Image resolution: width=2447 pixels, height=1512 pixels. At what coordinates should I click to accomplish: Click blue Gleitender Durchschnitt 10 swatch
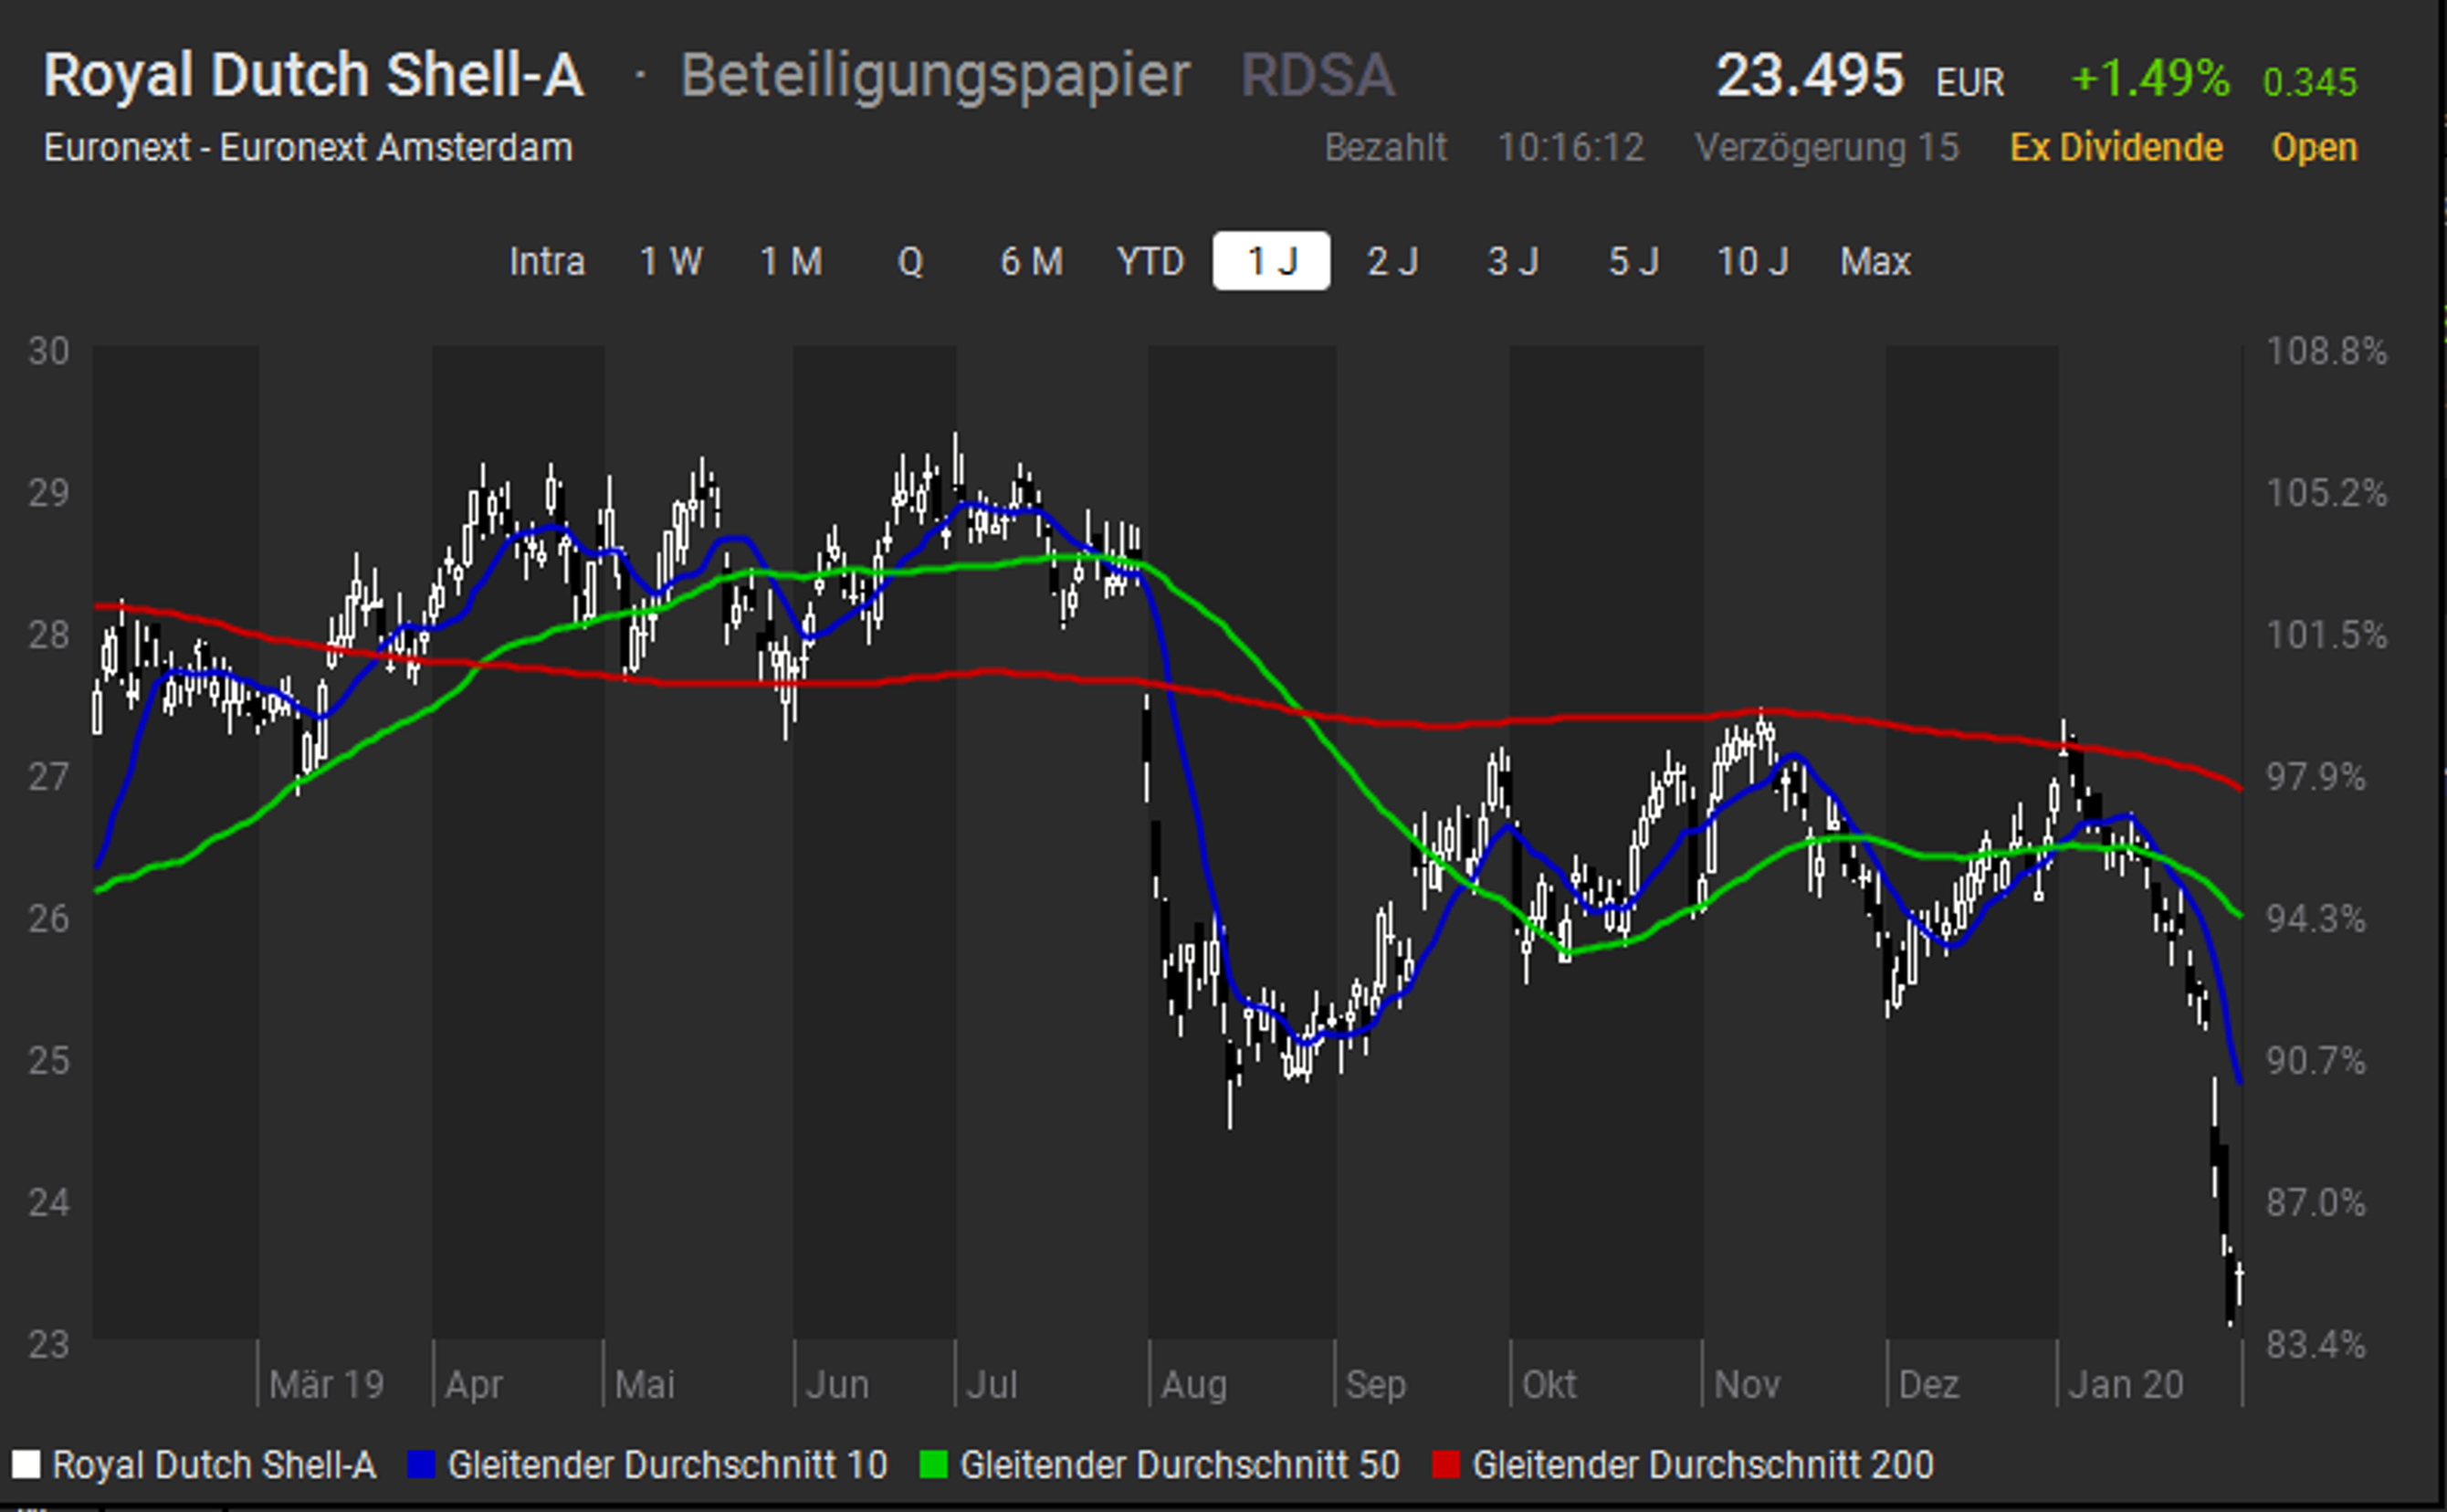click(x=422, y=1465)
